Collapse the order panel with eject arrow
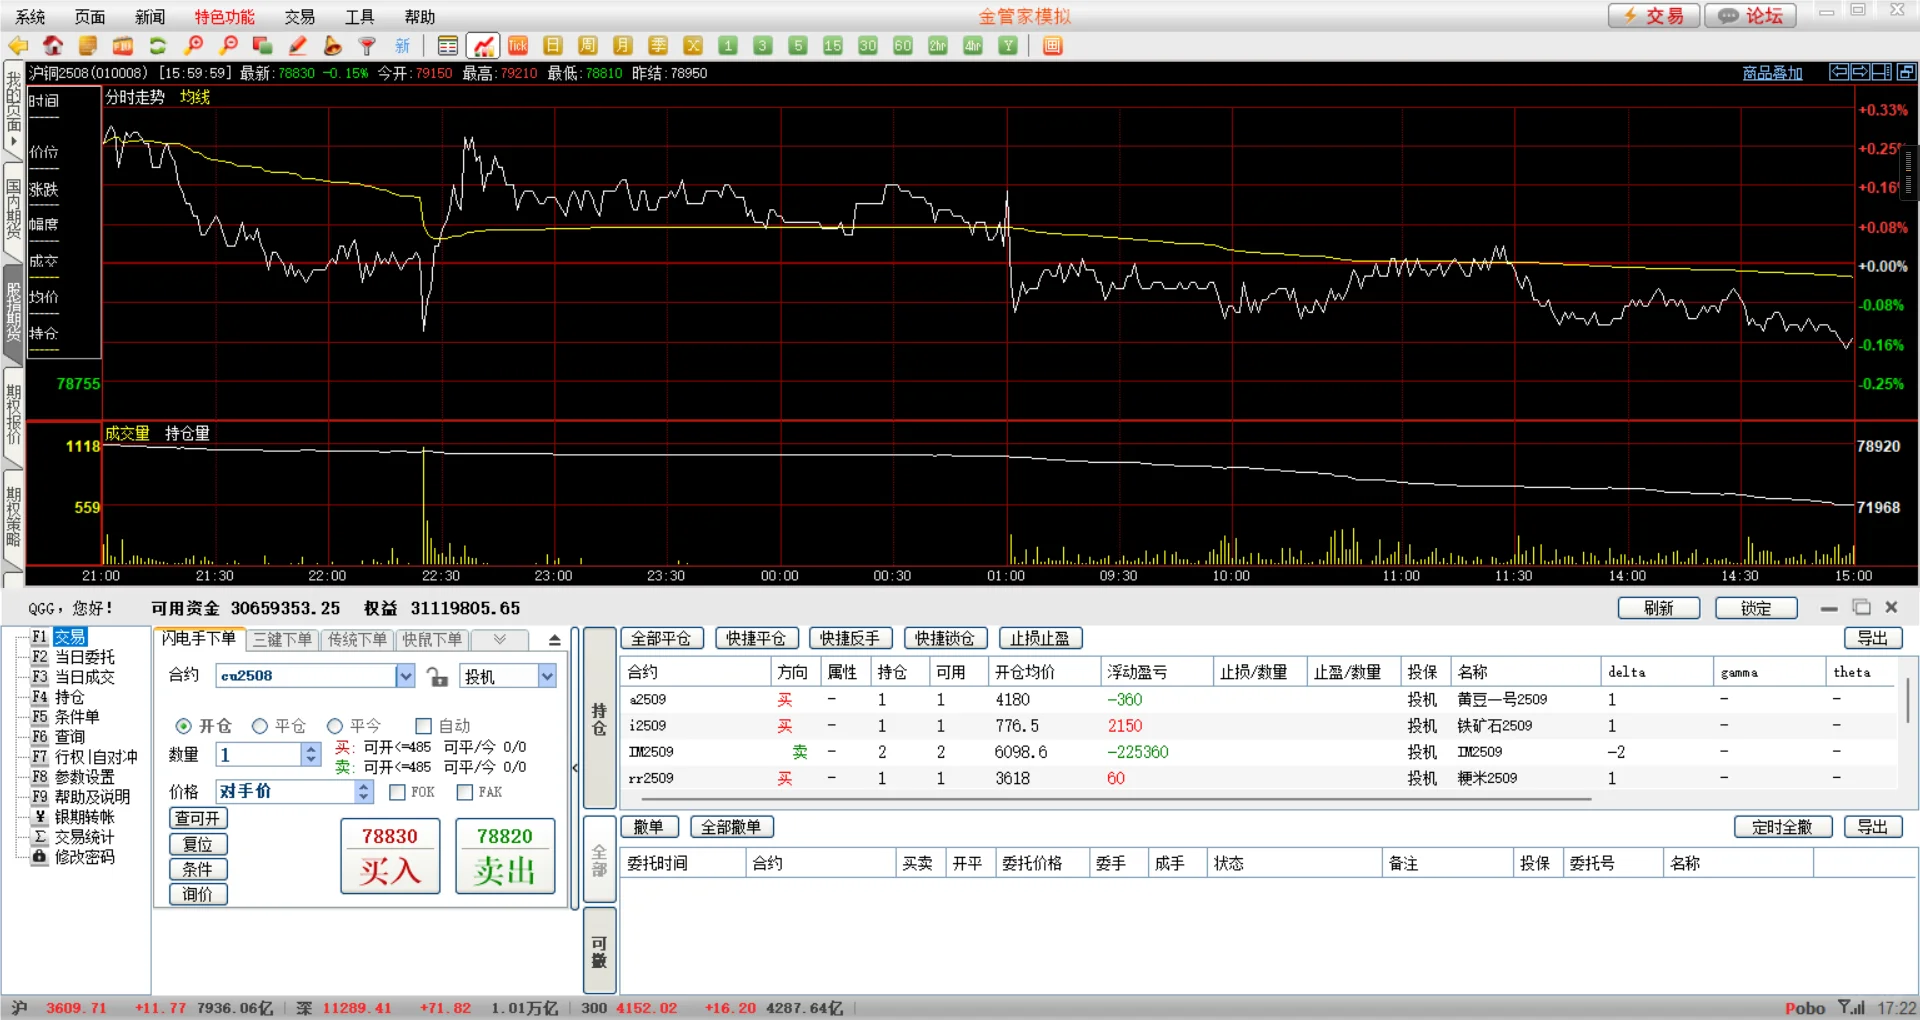Screen dimensions: 1920x1020 tap(555, 640)
